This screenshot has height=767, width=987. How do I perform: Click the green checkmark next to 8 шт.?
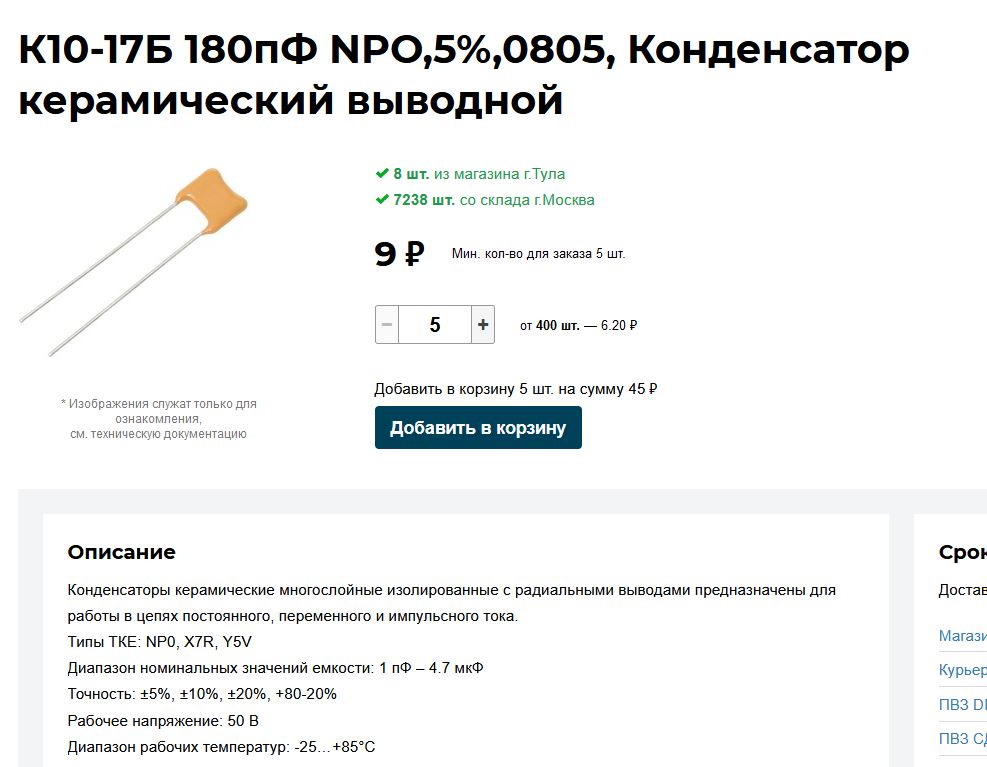(381, 173)
